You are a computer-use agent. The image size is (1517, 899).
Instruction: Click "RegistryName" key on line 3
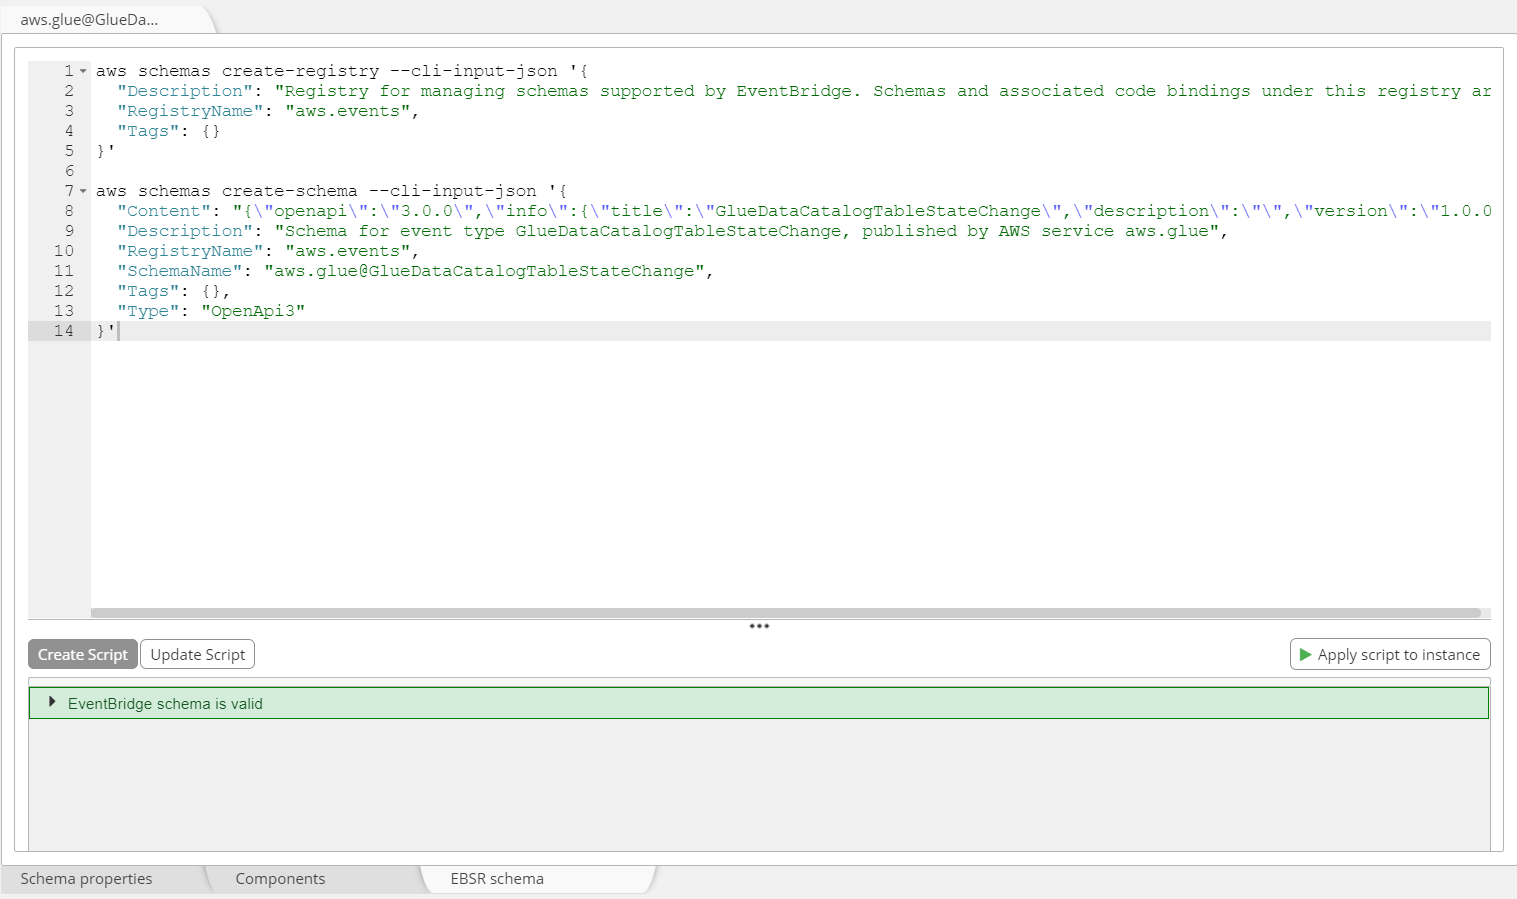click(x=190, y=111)
